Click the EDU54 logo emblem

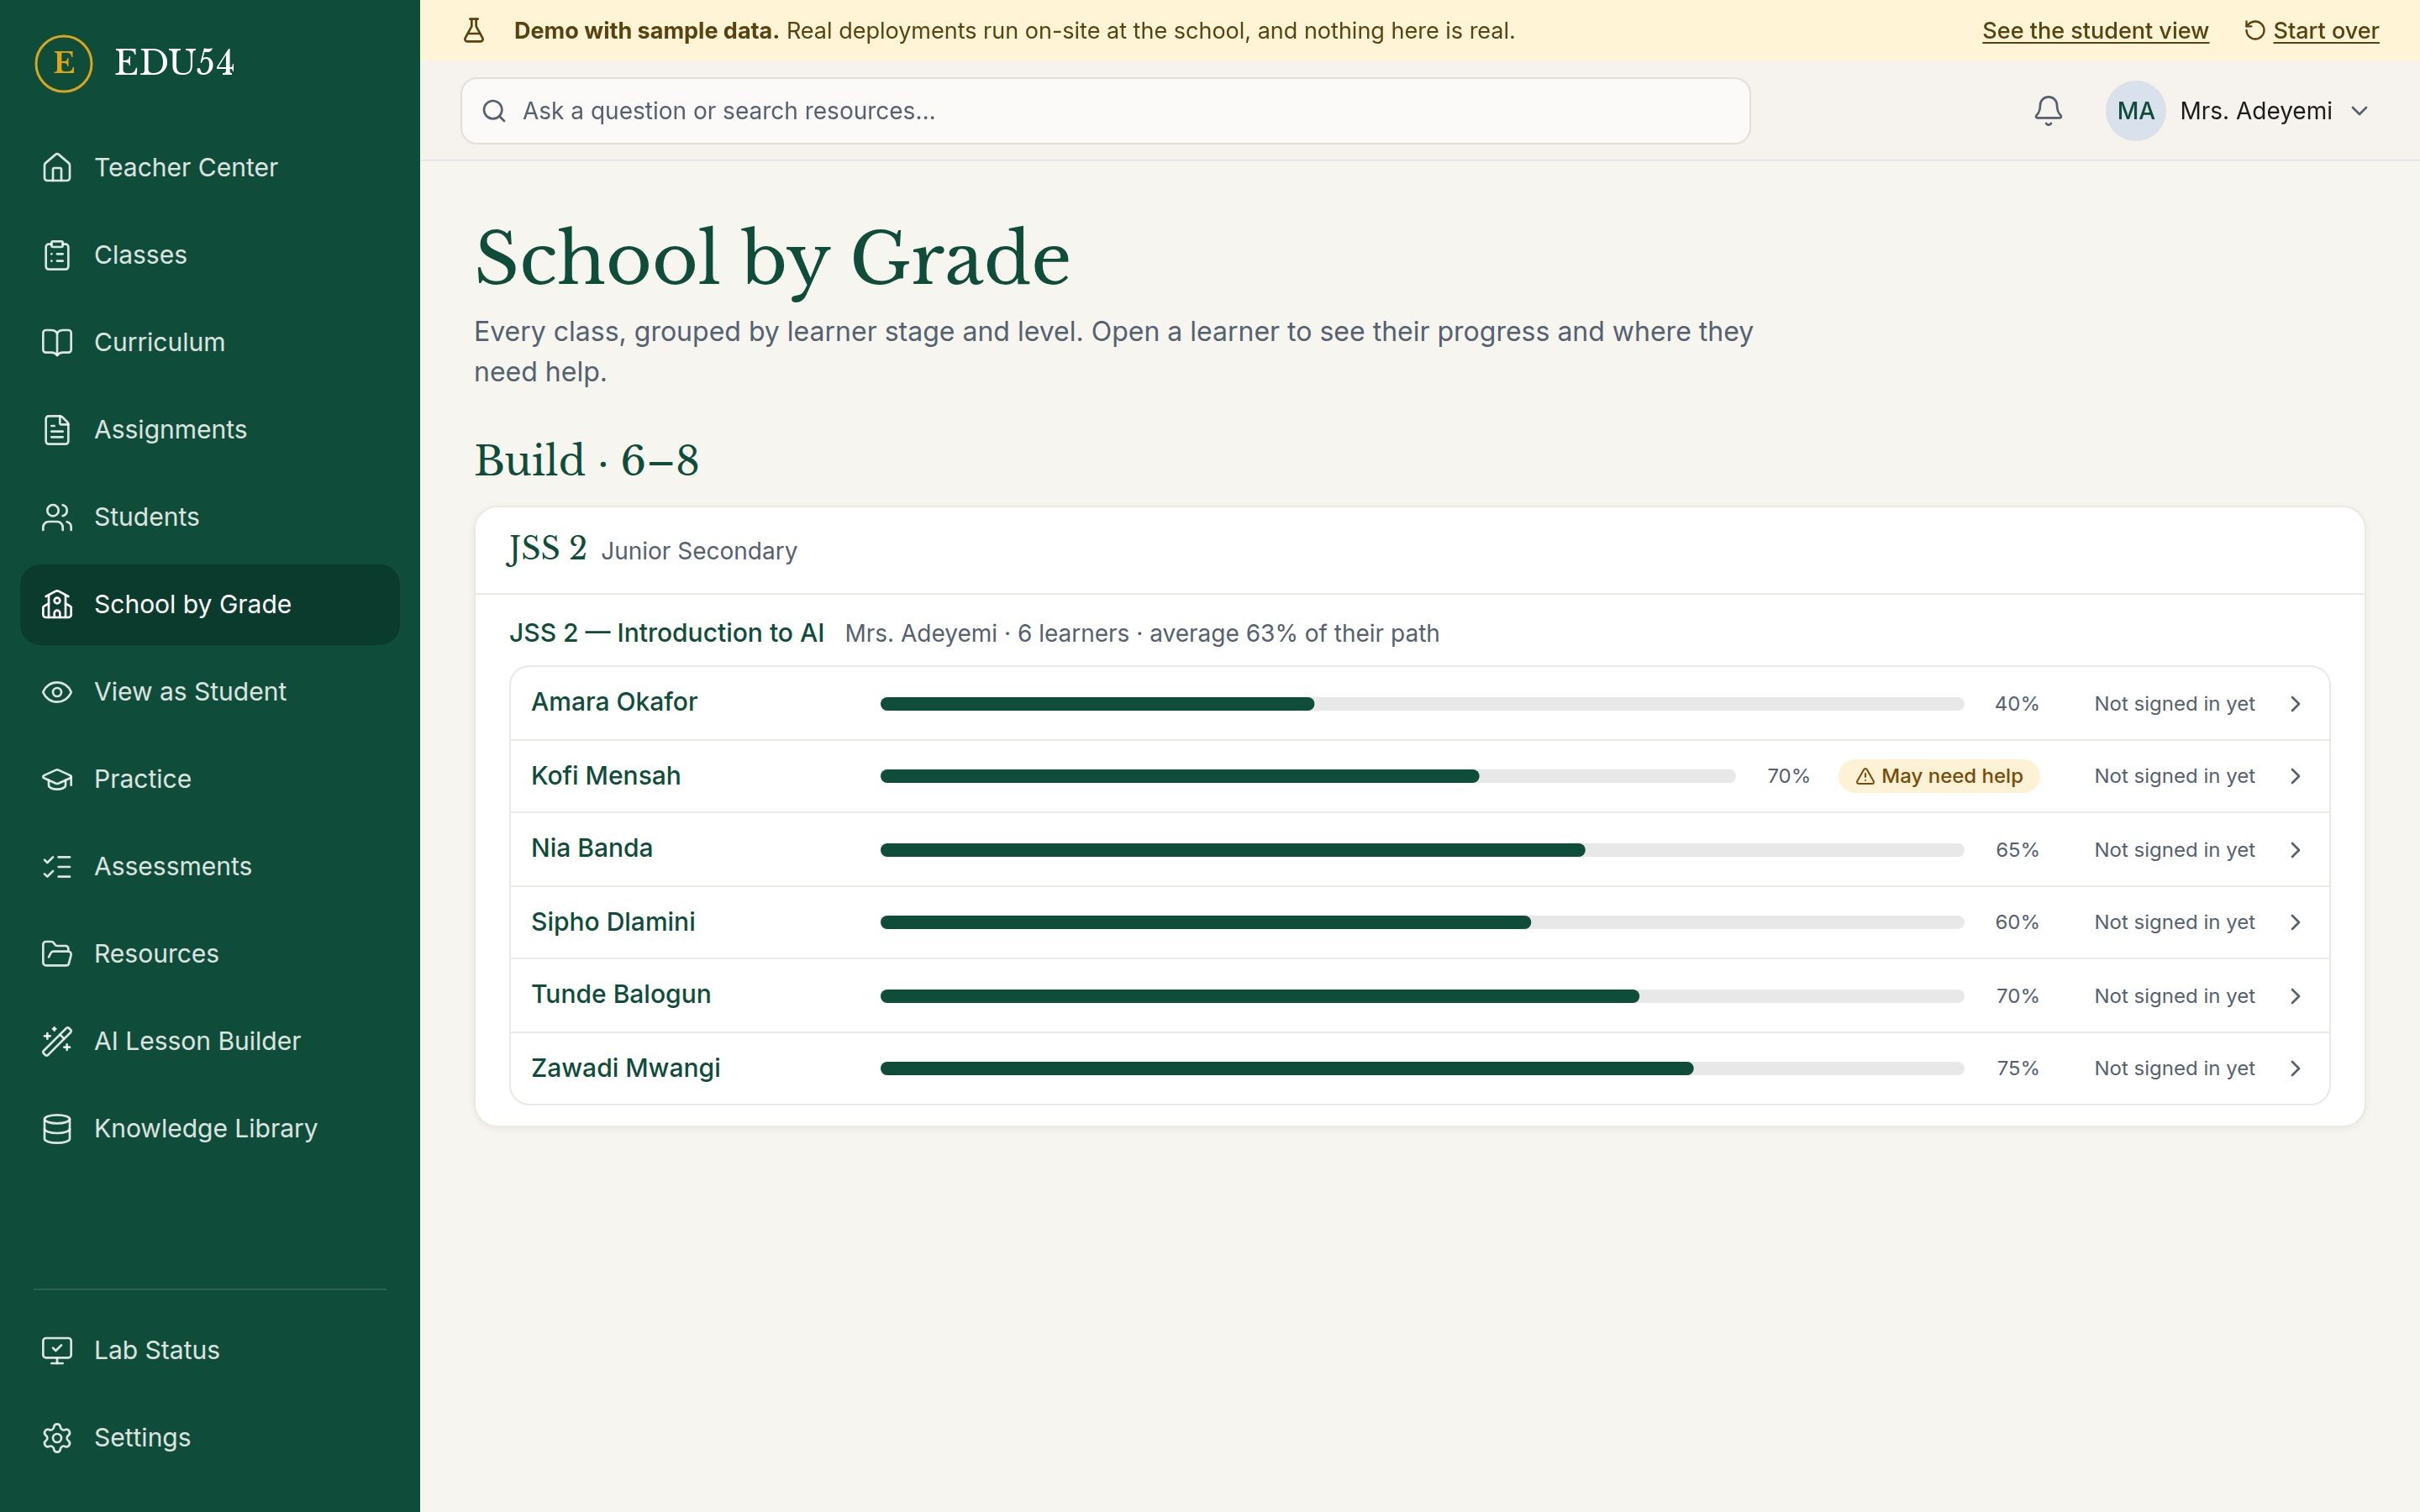point(63,63)
